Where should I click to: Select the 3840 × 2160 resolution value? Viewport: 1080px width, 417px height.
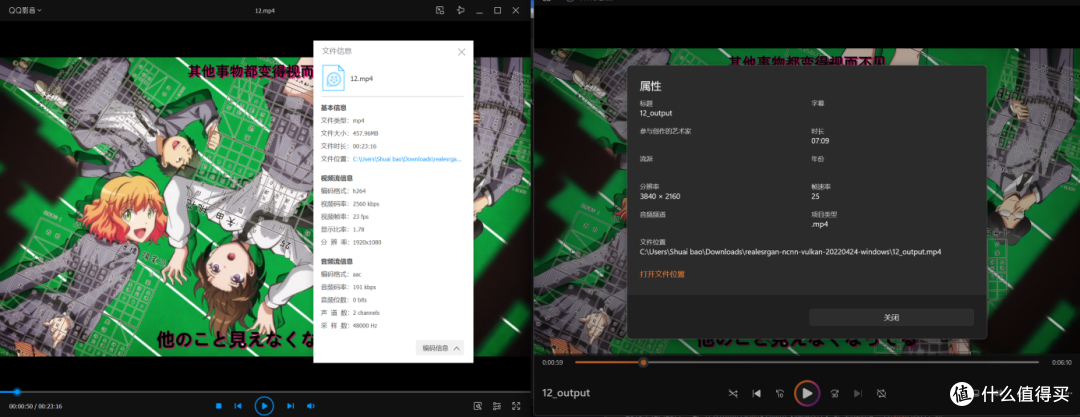coord(660,196)
